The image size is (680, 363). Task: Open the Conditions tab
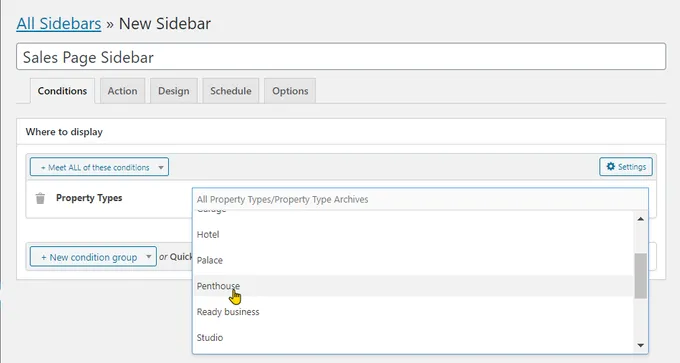click(x=62, y=91)
